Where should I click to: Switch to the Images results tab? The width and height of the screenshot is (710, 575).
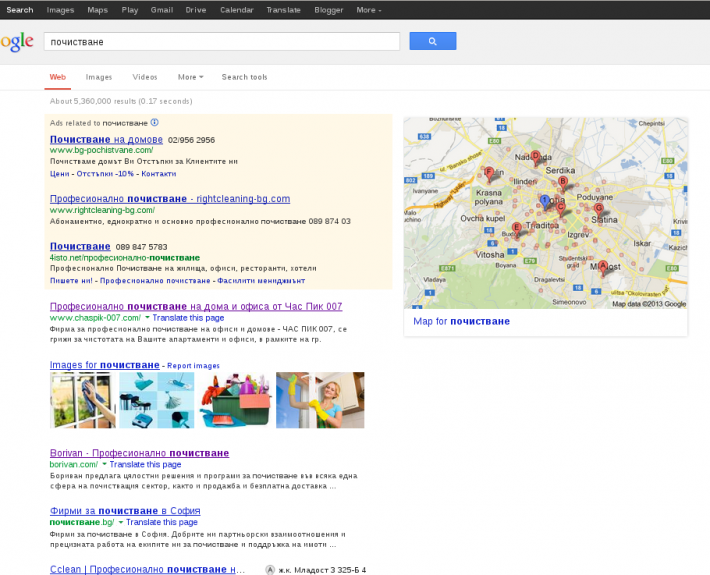click(x=99, y=77)
